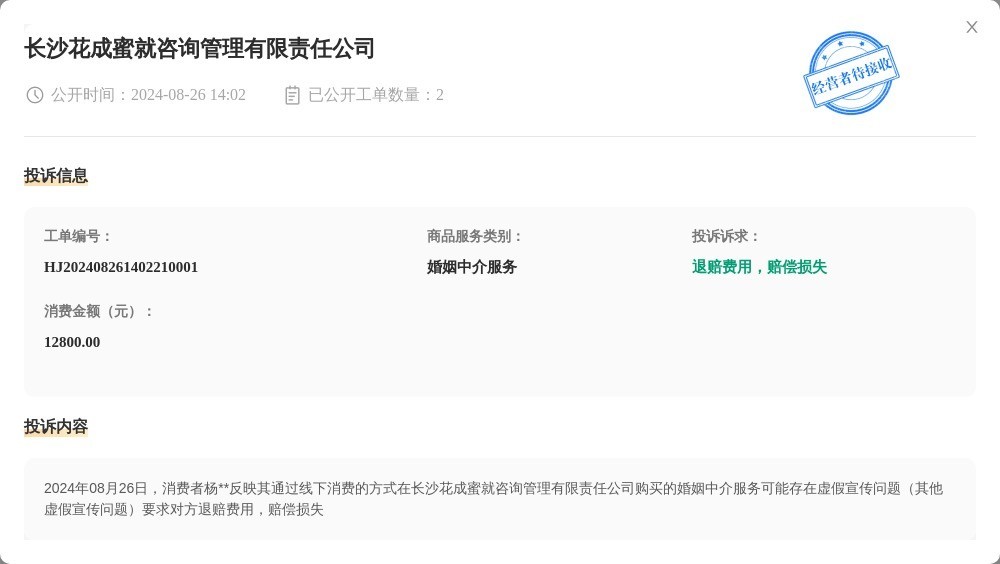Viewport: 1000px width, 564px height.
Task: Click the amount value 12800.00
Action: 72,342
